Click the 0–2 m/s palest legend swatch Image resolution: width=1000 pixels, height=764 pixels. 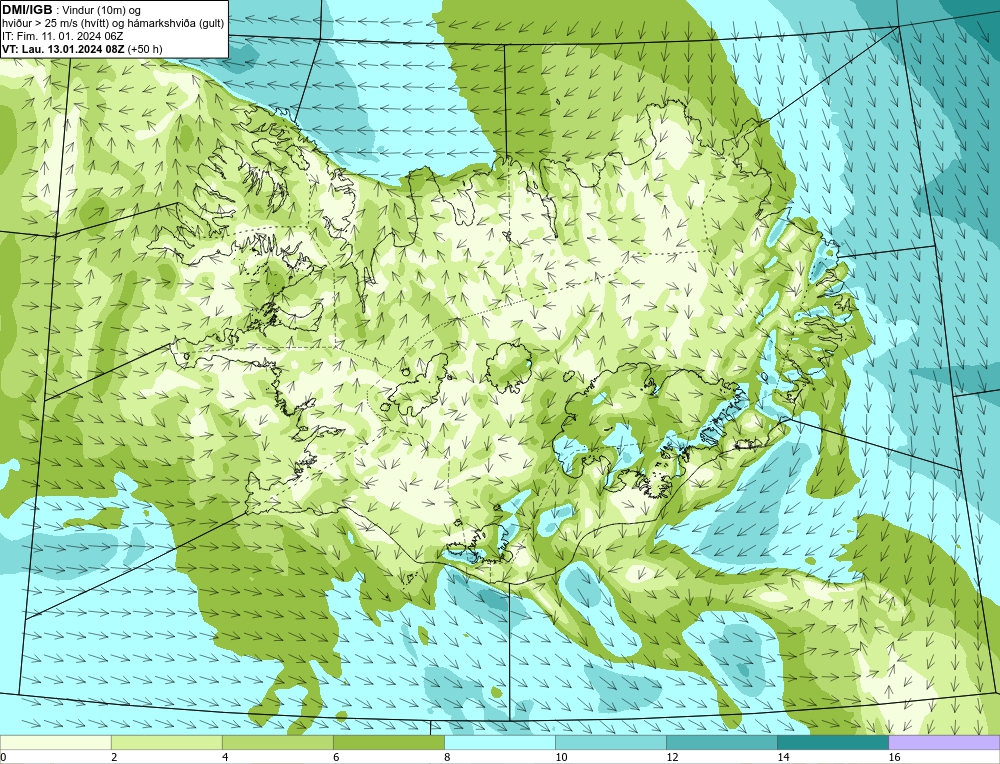[55, 742]
